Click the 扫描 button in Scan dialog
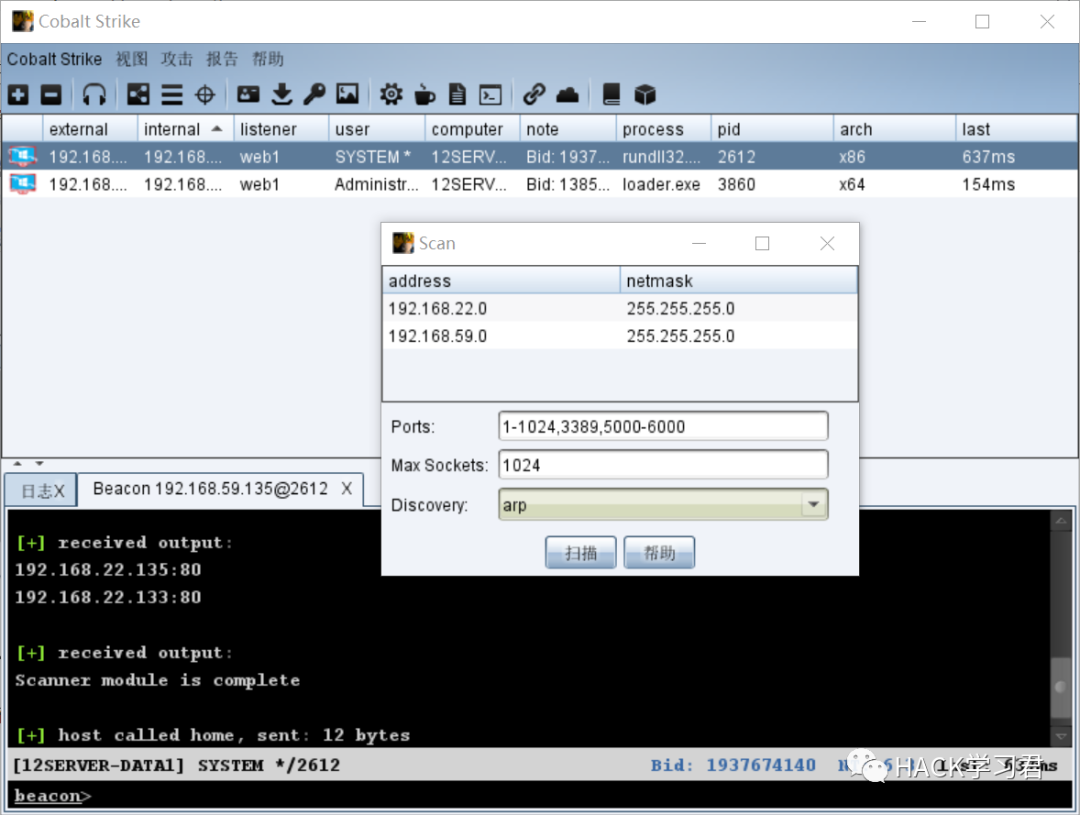The width and height of the screenshot is (1080, 815). (581, 553)
